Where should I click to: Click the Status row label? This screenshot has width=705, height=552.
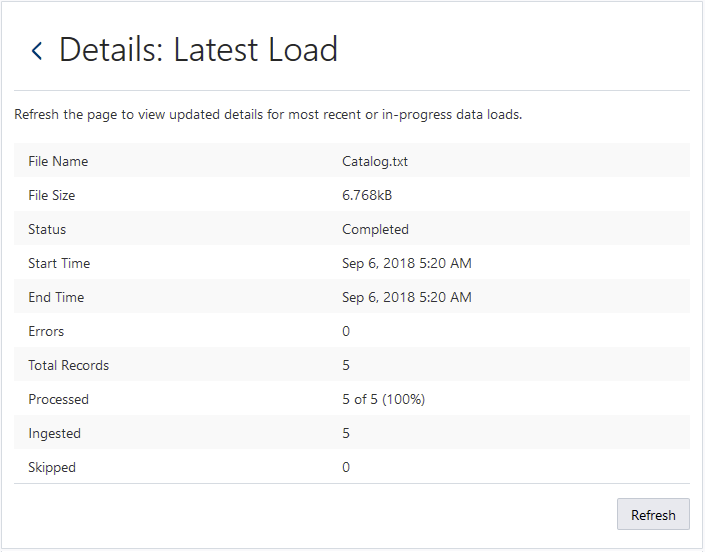click(x=47, y=229)
